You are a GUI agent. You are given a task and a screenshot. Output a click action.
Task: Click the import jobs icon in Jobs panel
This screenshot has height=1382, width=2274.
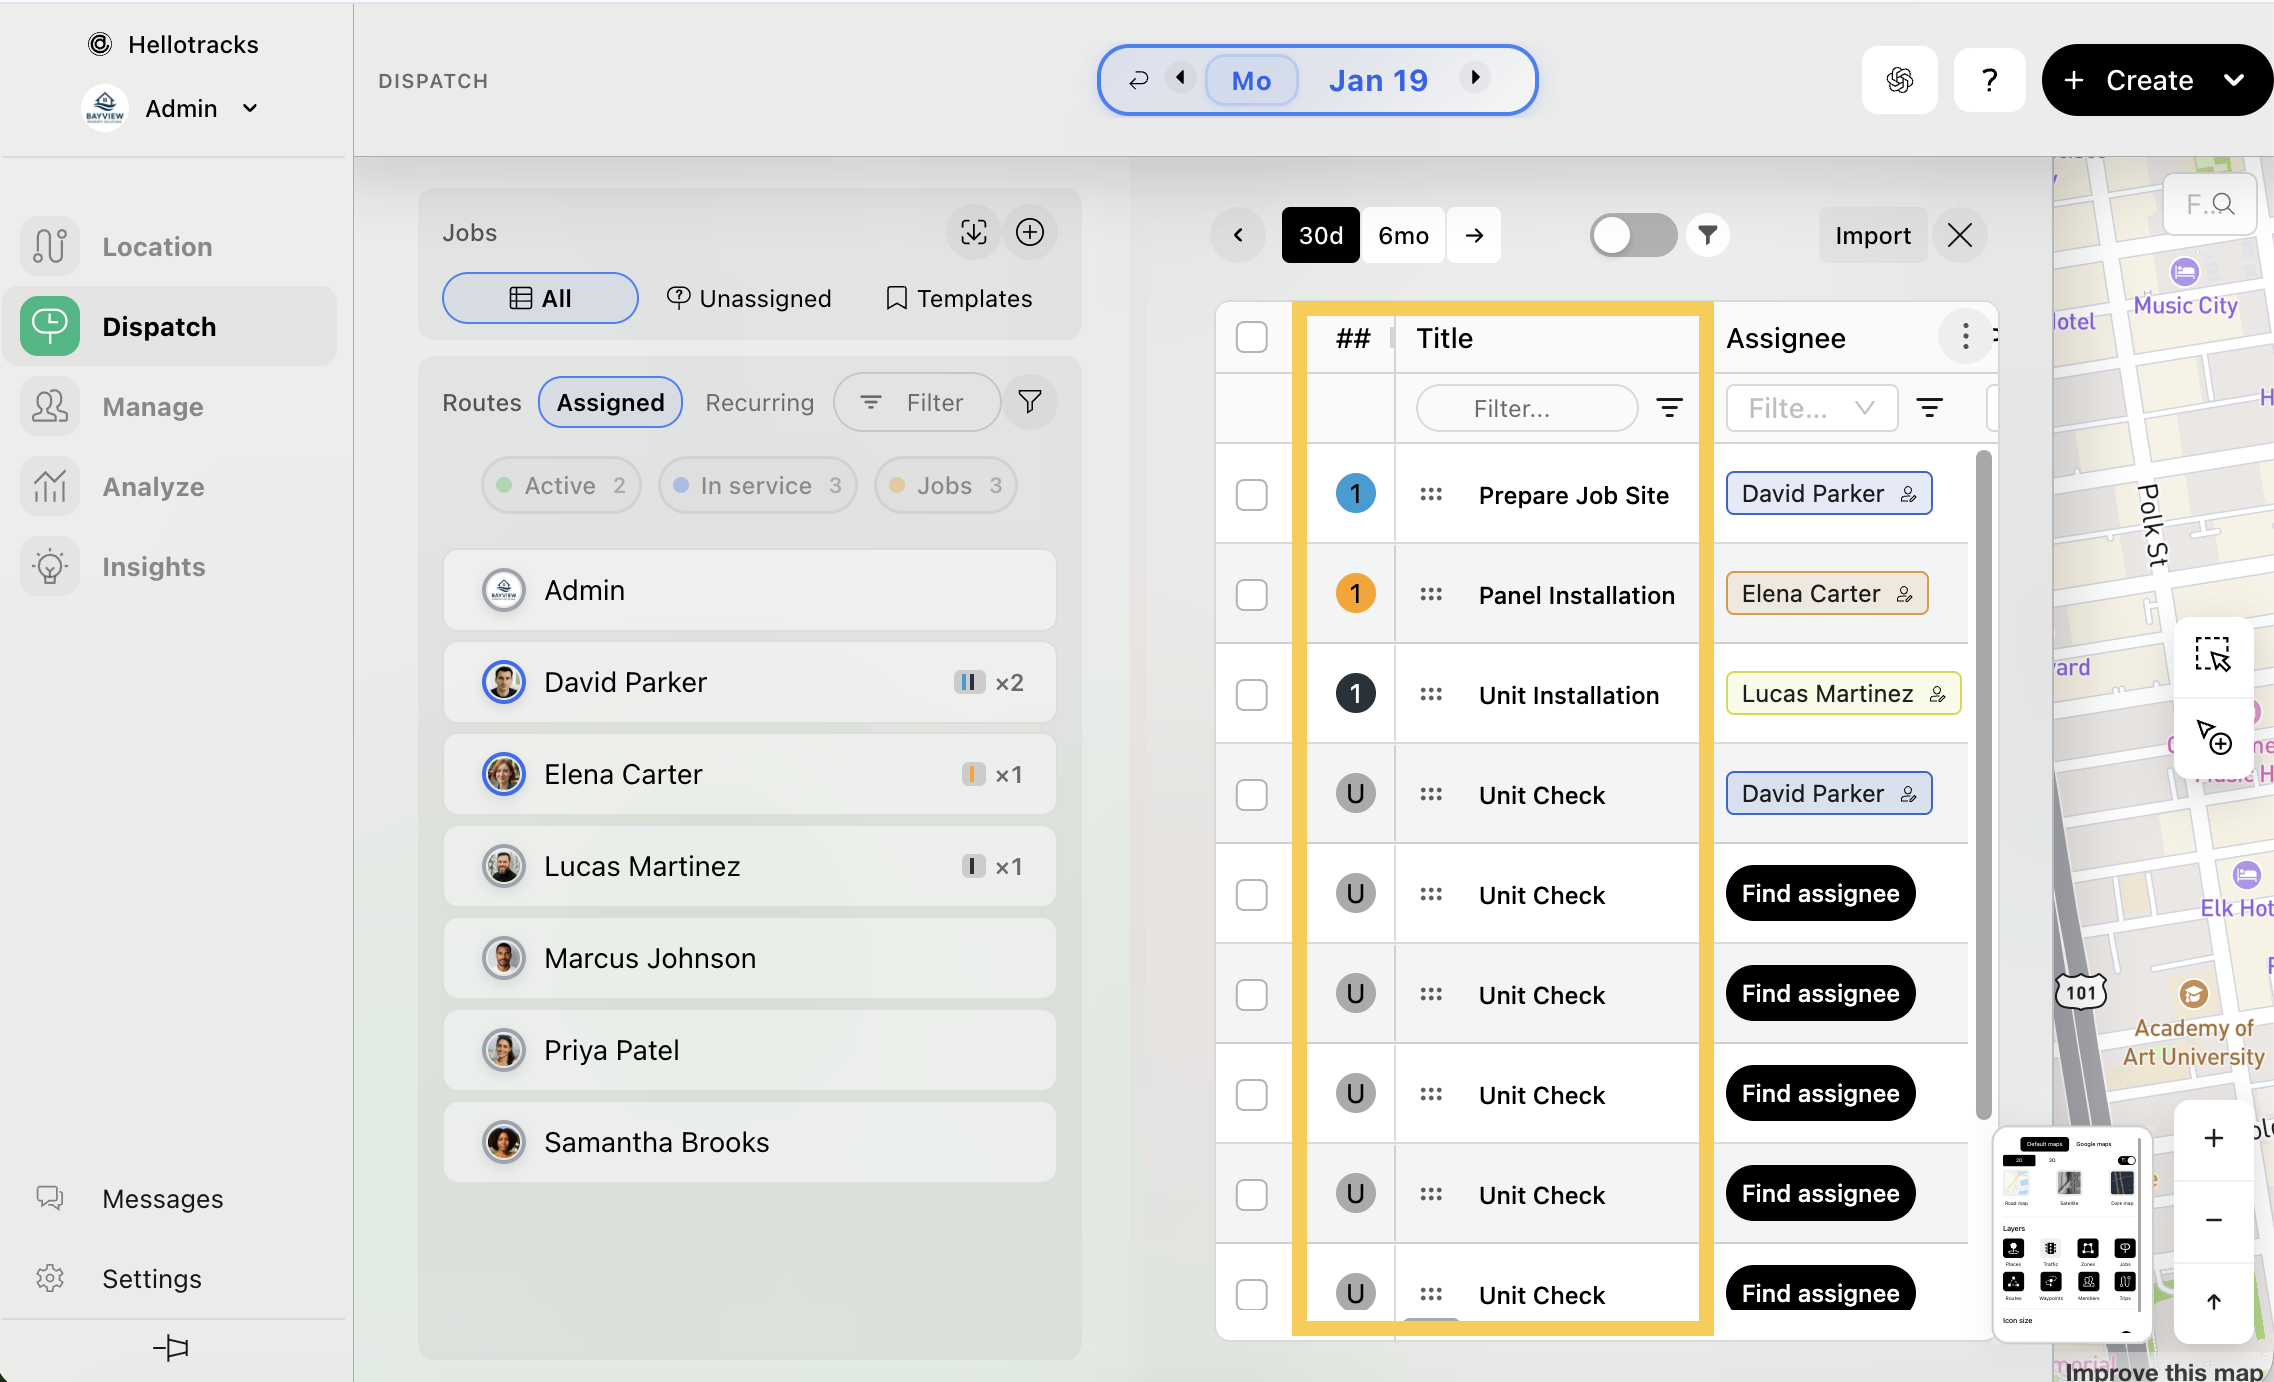pos(973,232)
